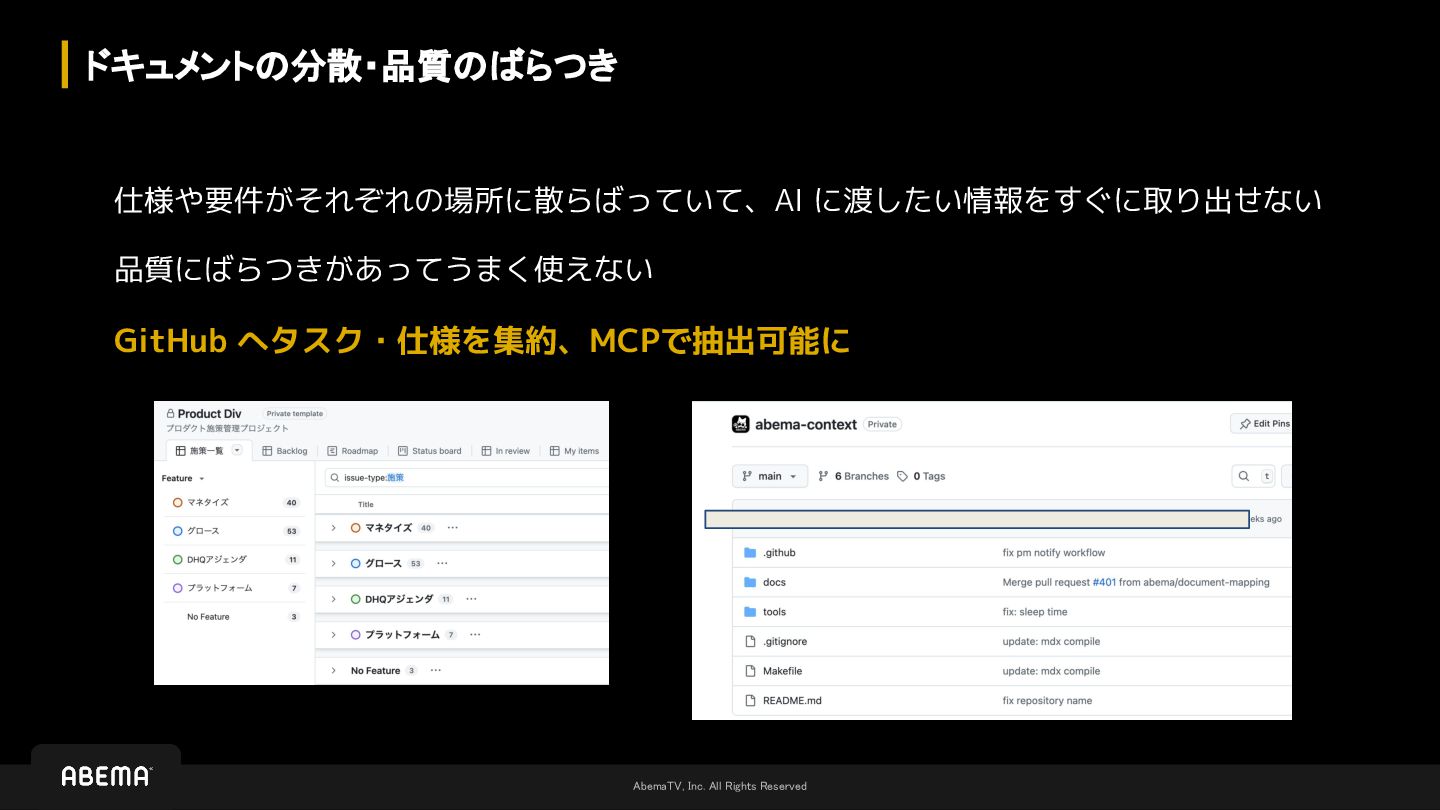Switch to the My items tab
Screen dimensions: 1440x810
point(575,451)
